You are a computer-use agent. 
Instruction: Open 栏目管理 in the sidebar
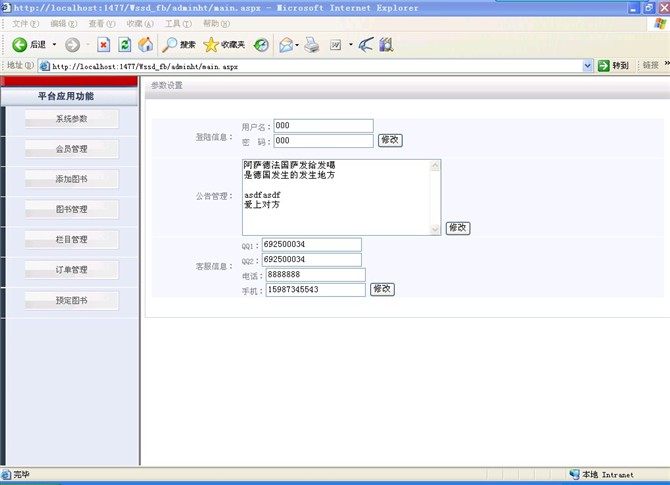[71, 239]
